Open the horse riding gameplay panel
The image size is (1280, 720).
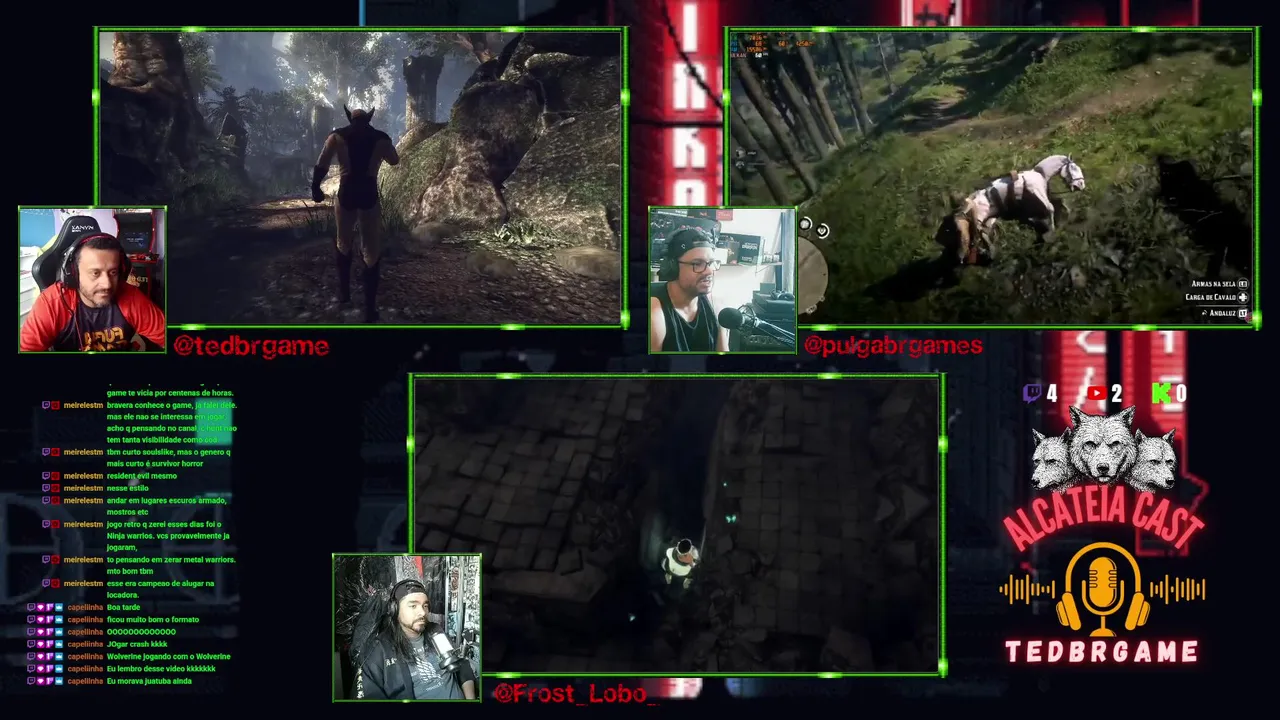(x=991, y=178)
